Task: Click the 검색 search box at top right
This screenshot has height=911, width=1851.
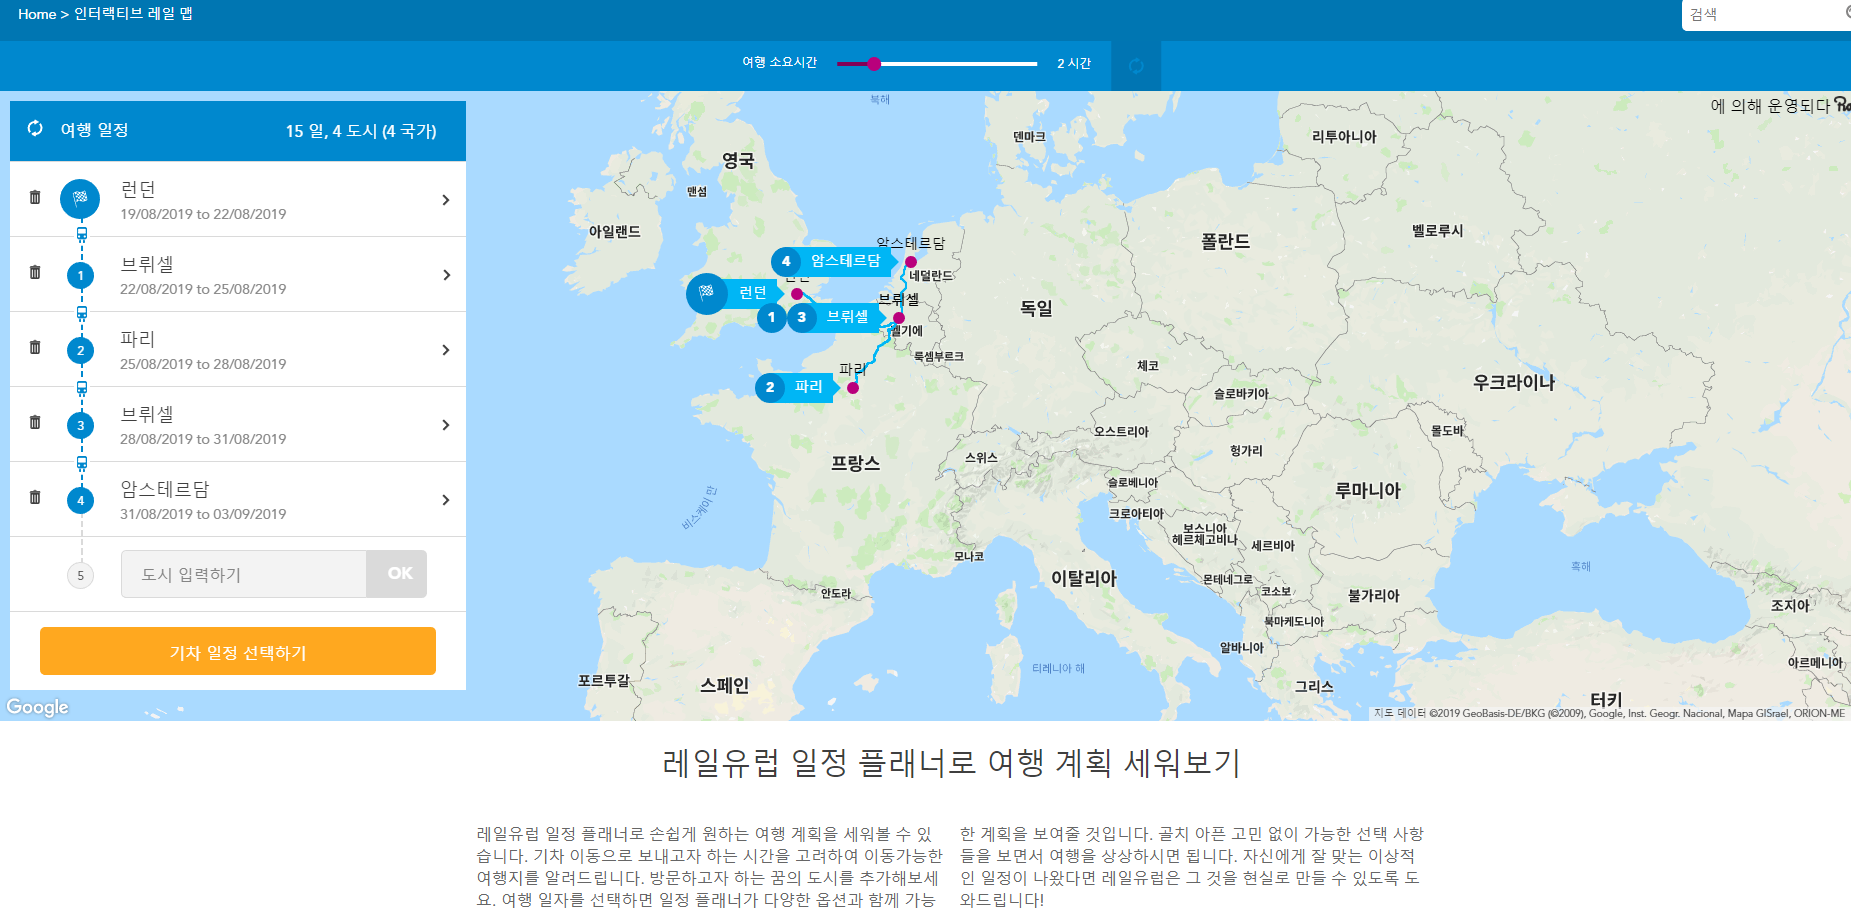Action: point(1765,15)
